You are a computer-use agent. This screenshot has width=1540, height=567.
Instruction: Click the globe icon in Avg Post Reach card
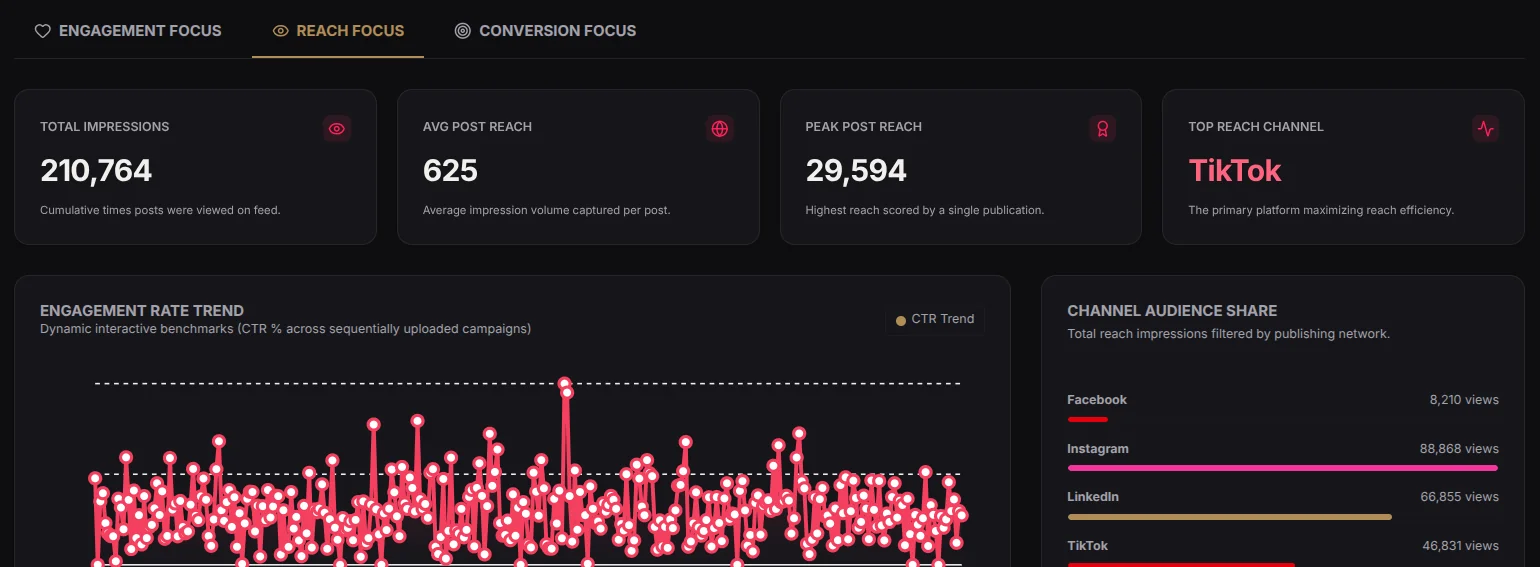[719, 129]
